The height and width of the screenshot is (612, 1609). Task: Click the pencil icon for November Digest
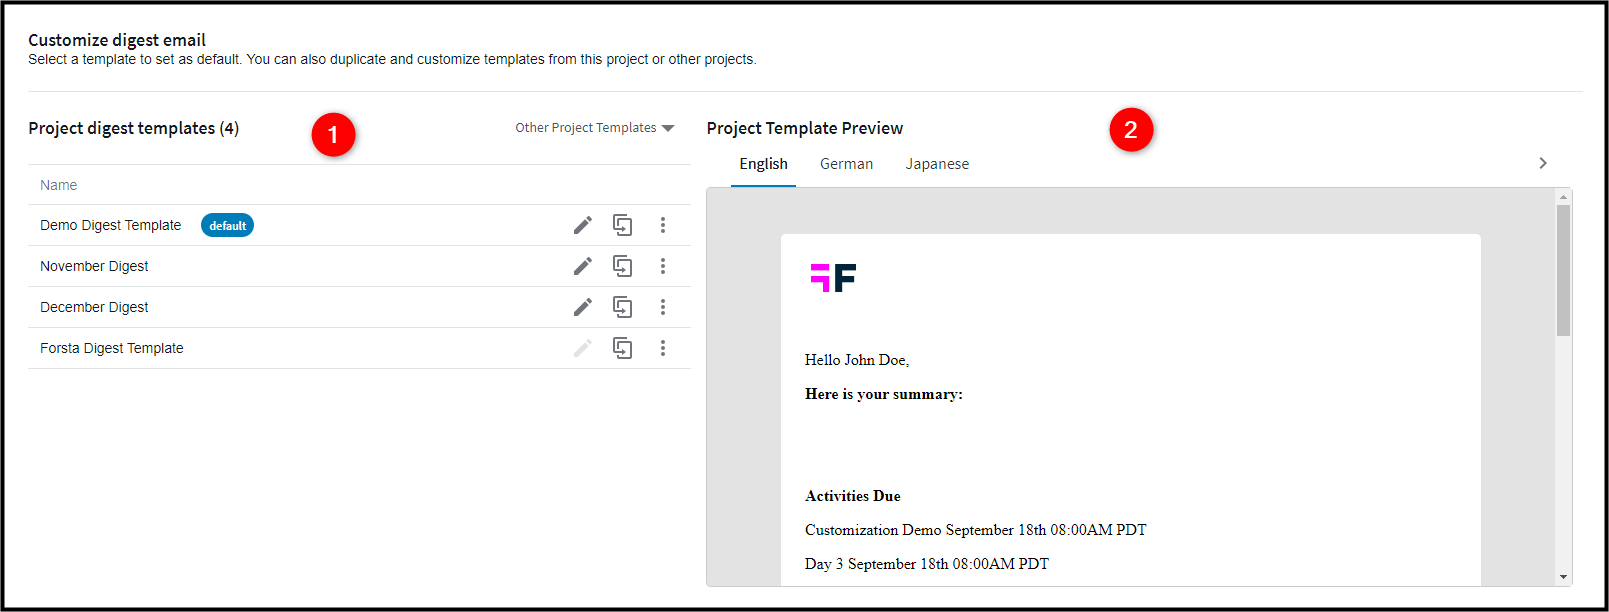click(x=583, y=266)
